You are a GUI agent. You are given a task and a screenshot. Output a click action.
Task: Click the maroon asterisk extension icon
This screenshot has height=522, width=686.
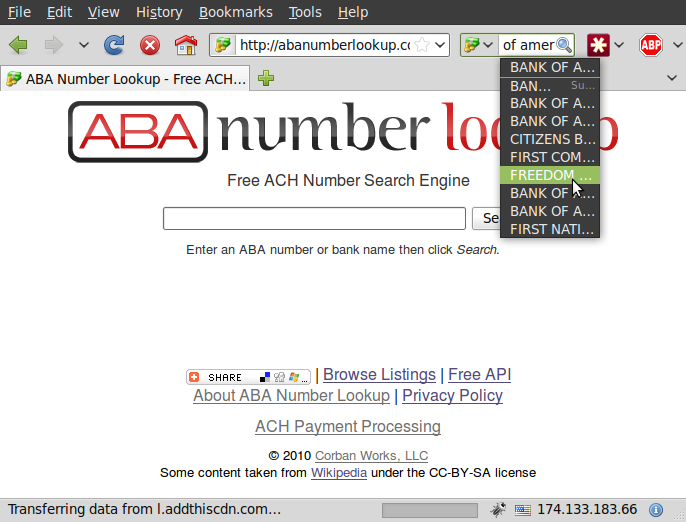598,45
